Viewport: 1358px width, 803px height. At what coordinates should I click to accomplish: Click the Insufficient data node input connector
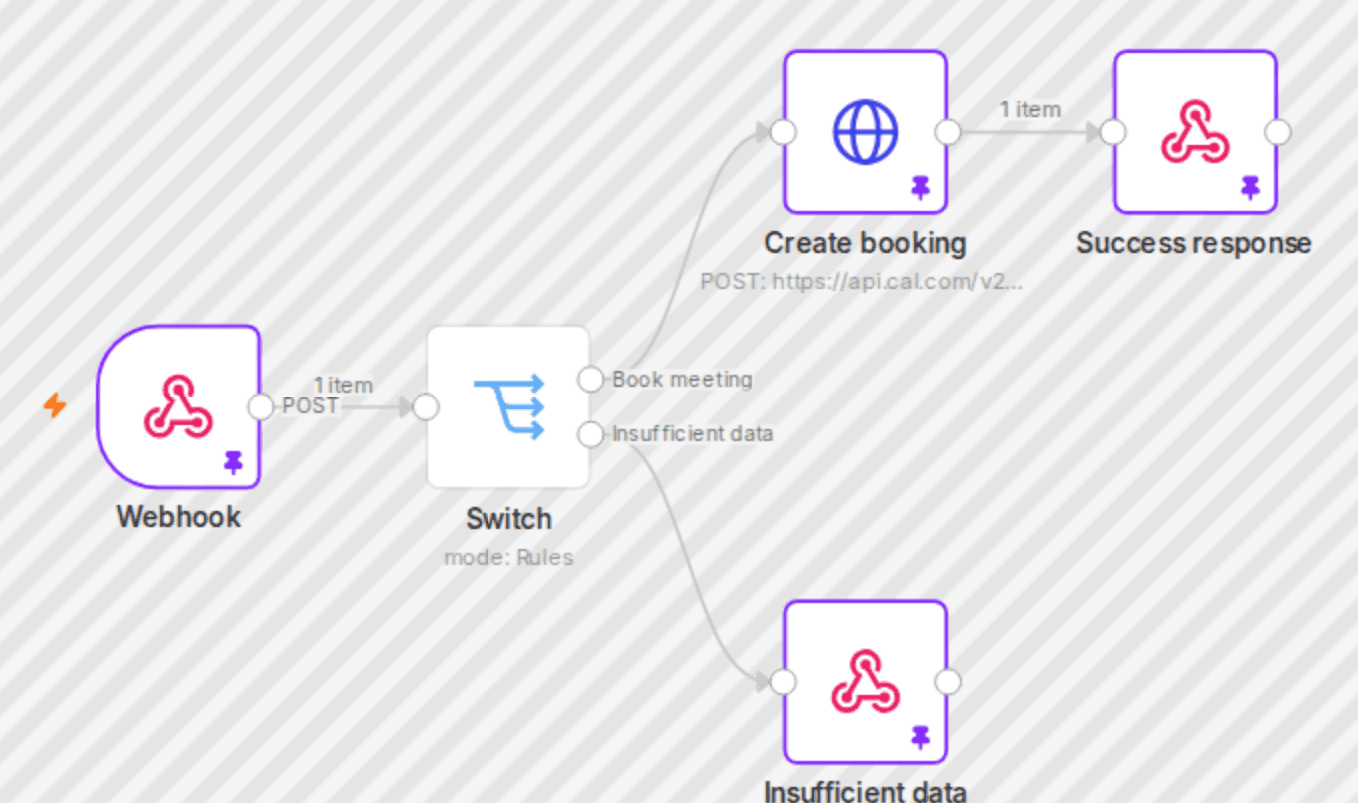(784, 682)
